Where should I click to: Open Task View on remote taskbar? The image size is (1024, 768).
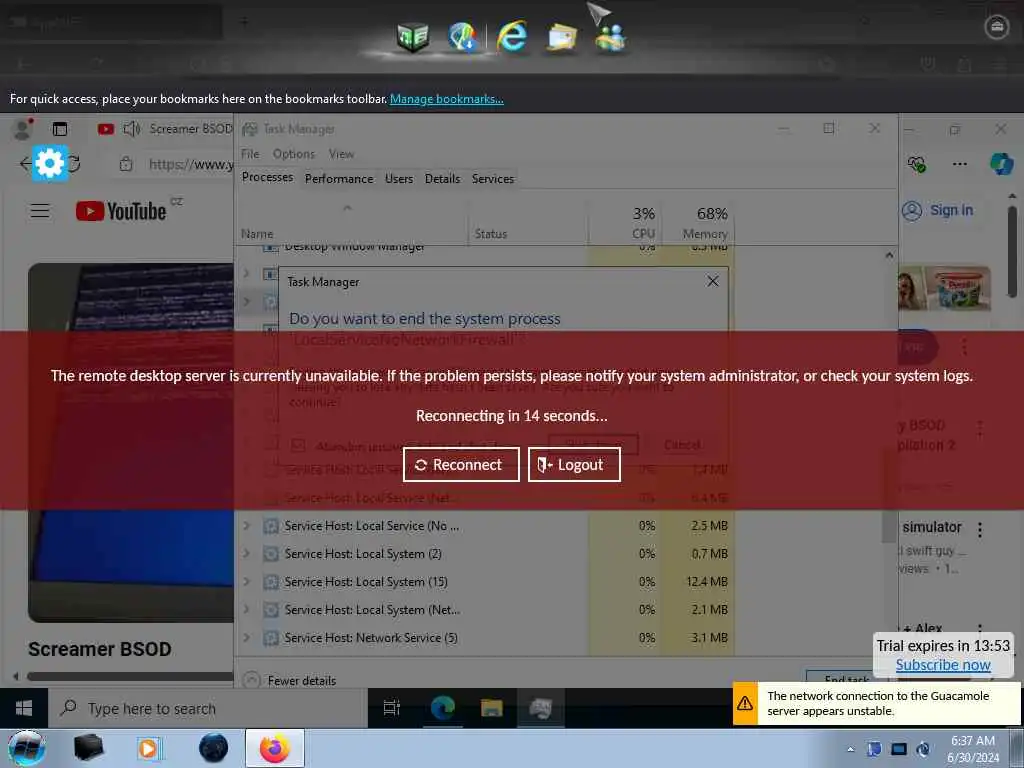pyautogui.click(x=391, y=708)
